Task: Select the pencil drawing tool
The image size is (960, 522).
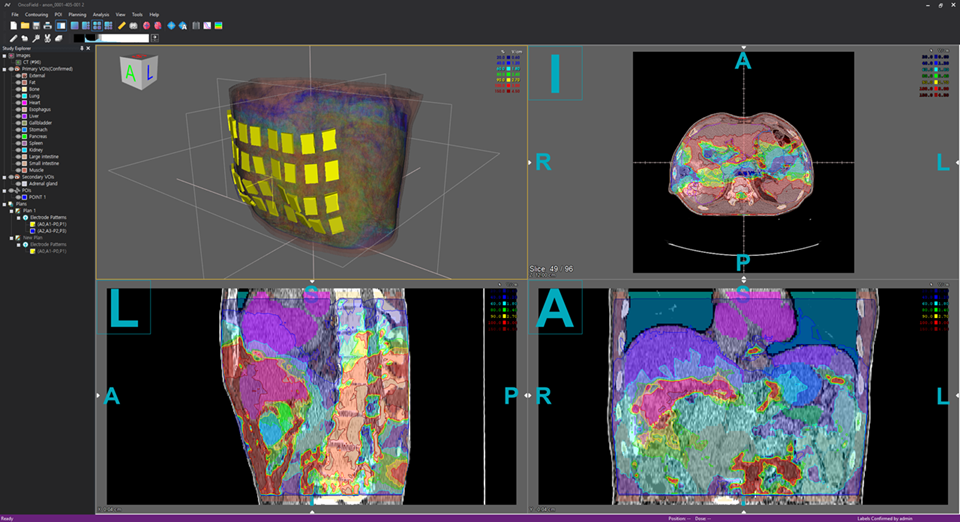Action: pos(13,38)
